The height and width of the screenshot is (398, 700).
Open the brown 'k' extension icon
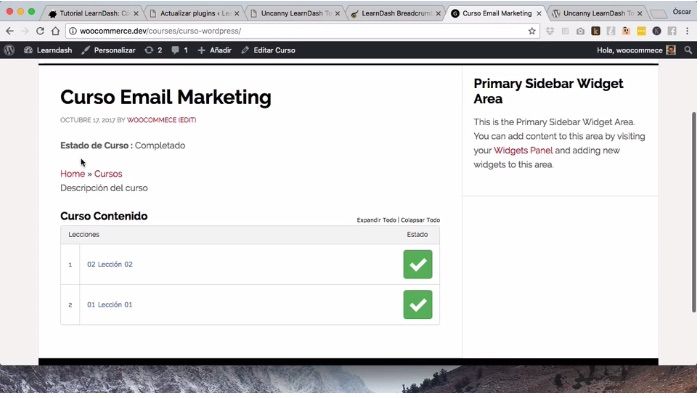(x=596, y=31)
